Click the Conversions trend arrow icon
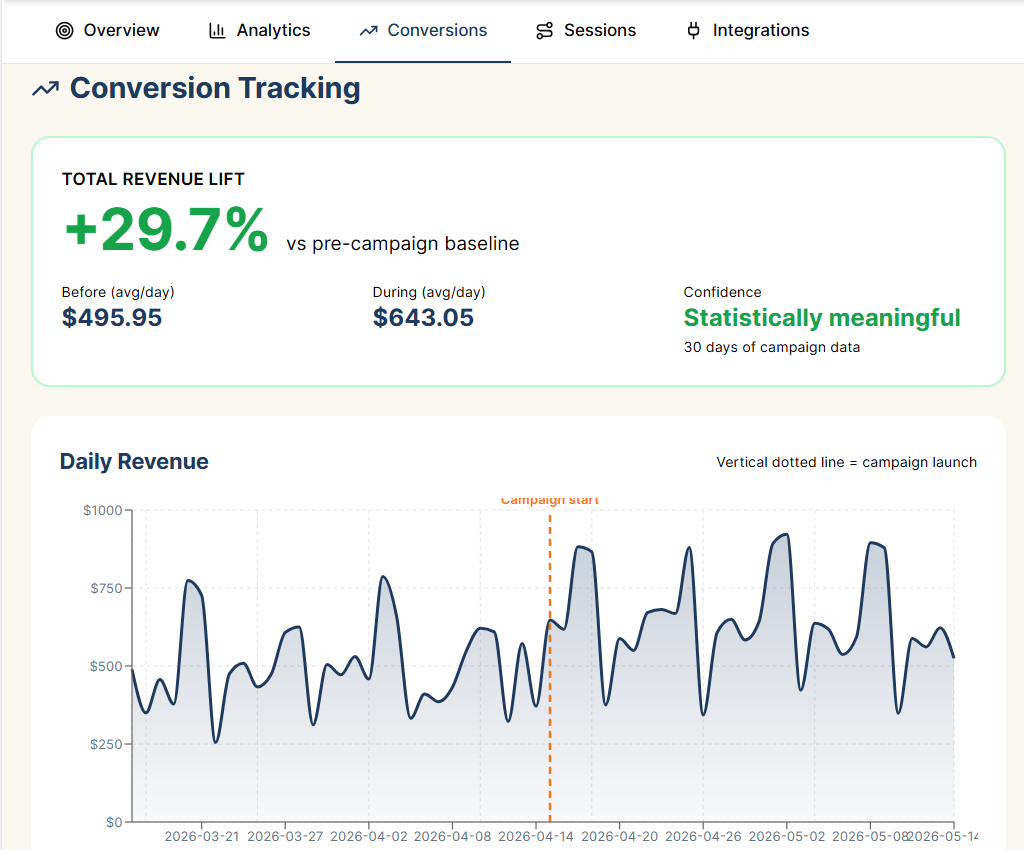1024x850 pixels. (x=368, y=31)
